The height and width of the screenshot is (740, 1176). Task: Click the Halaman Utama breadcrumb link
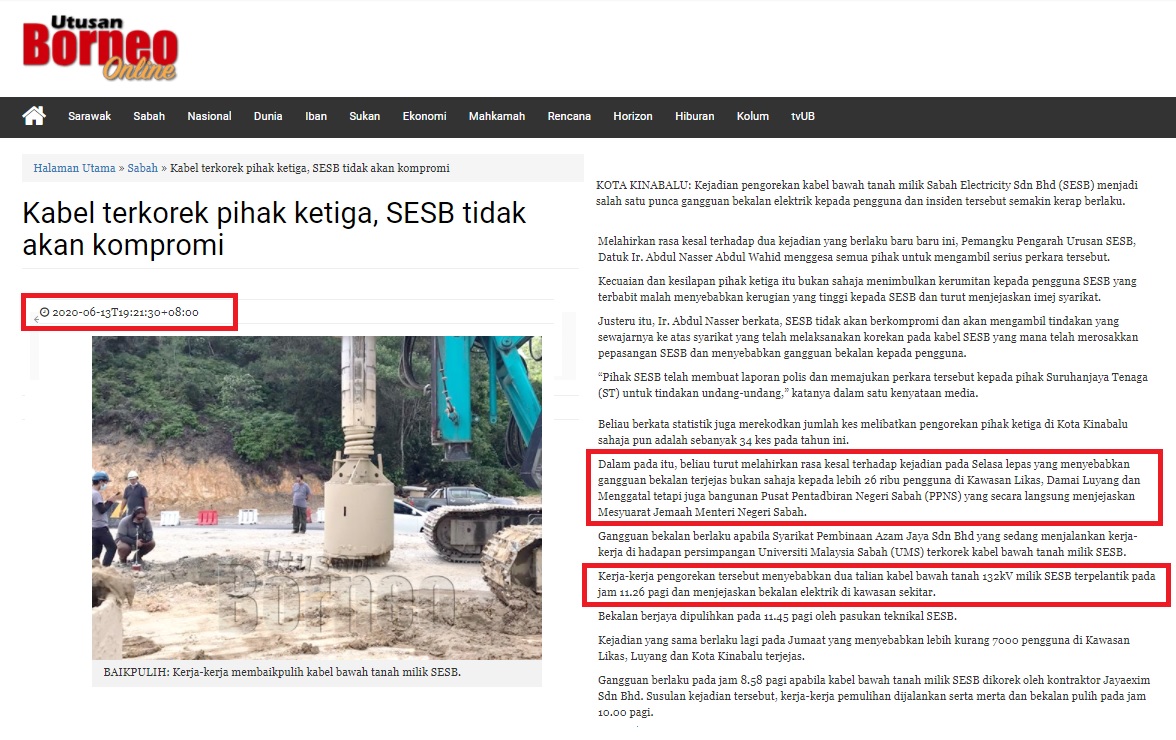coord(74,168)
